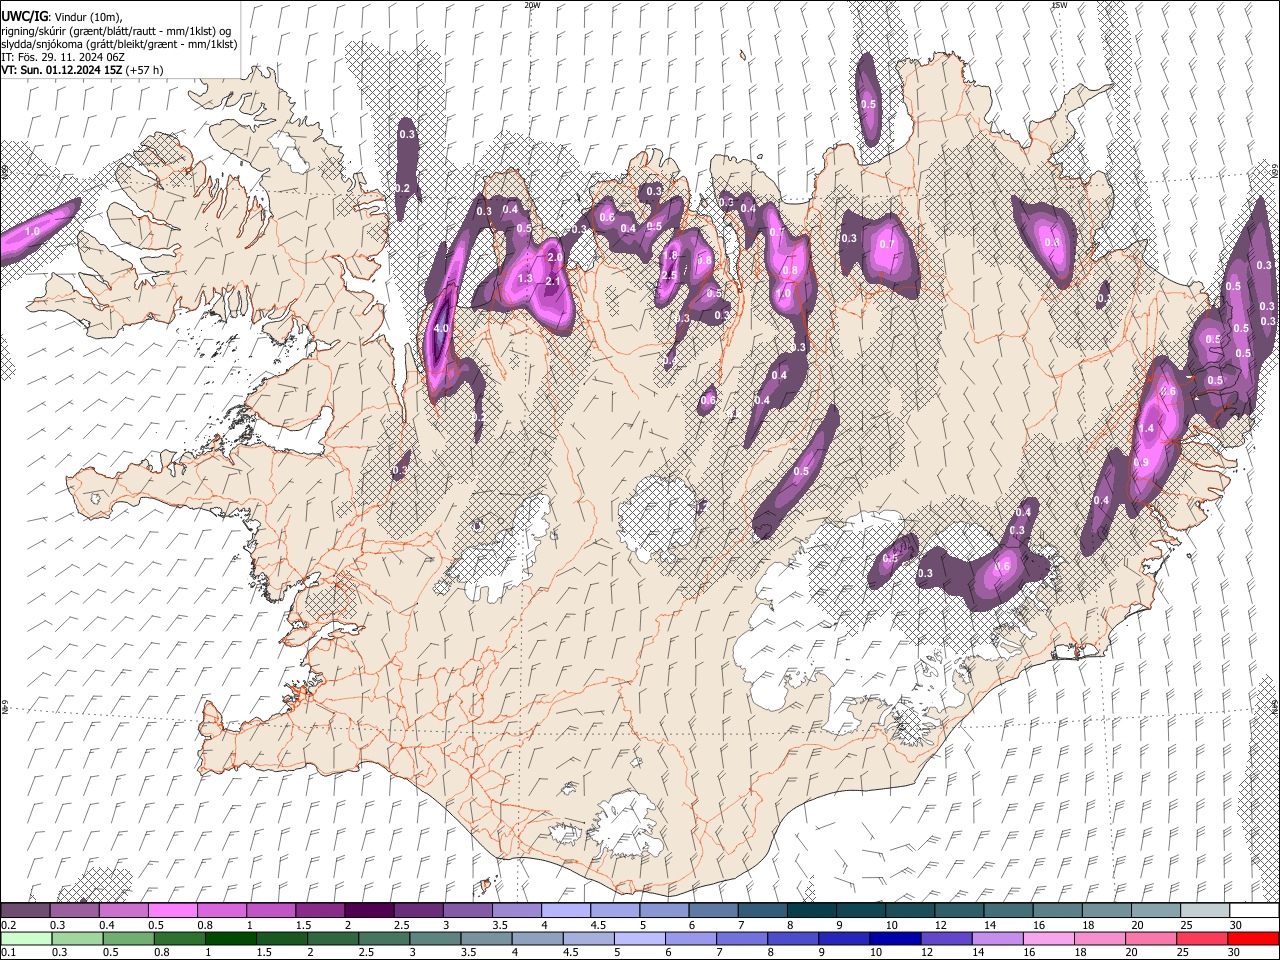The image size is (1280, 960).
Task: Click the purple 12–14 rain legend swatch
Action: (945, 939)
